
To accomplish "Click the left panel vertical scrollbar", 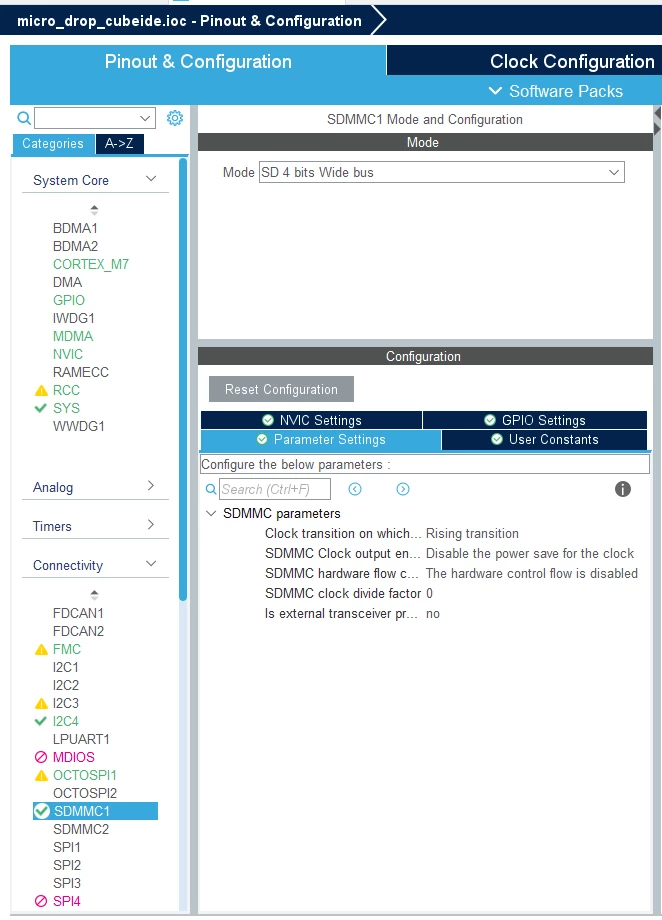I will click(183, 379).
